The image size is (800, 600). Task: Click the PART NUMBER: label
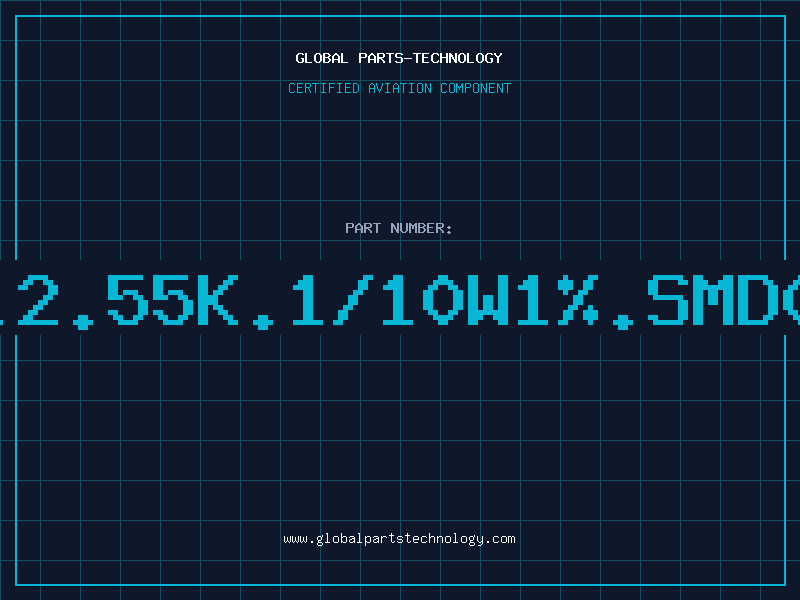coord(399,228)
